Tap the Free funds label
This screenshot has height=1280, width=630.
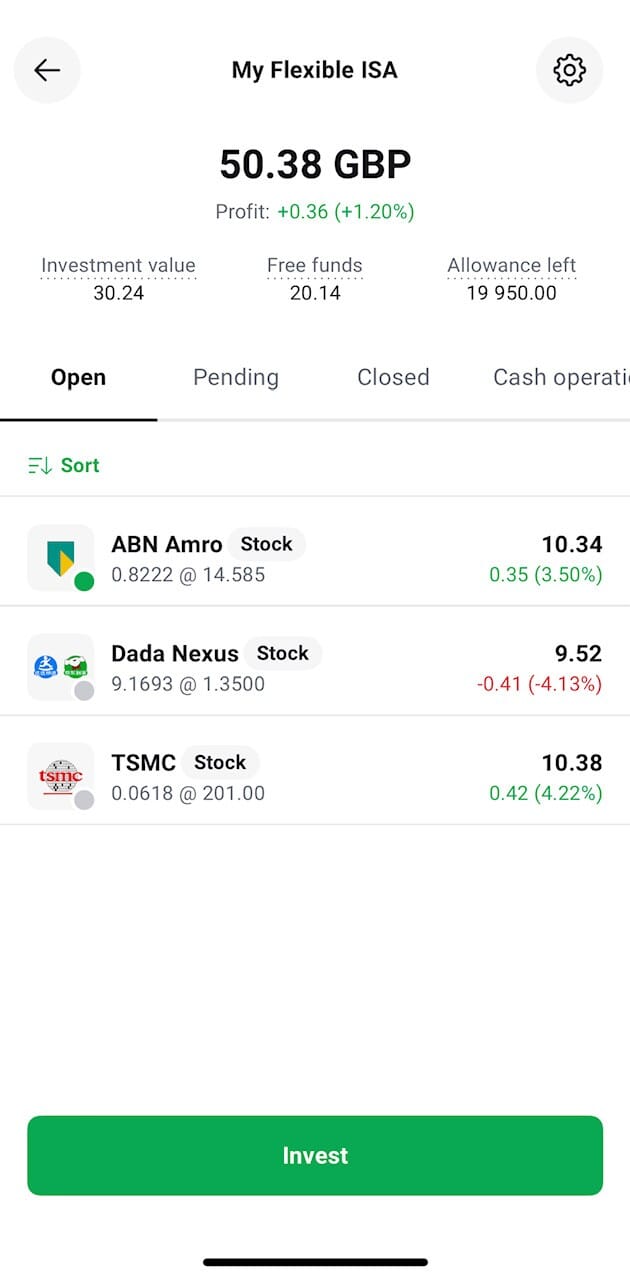pos(315,266)
